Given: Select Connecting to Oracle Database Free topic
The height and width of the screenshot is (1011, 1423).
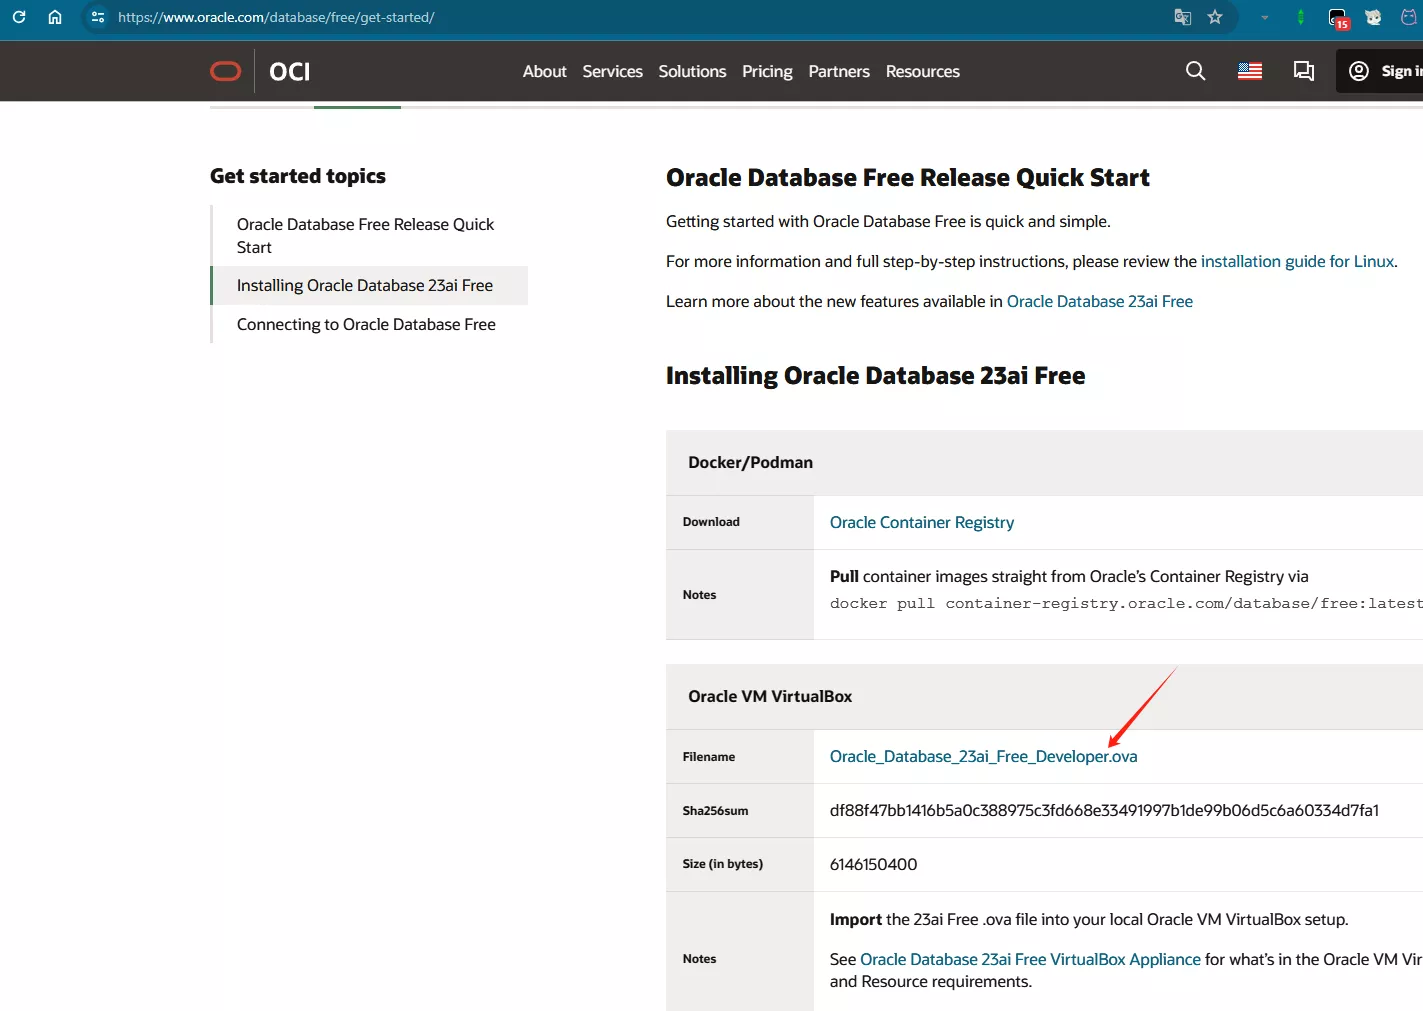Looking at the screenshot, I should click(x=366, y=324).
